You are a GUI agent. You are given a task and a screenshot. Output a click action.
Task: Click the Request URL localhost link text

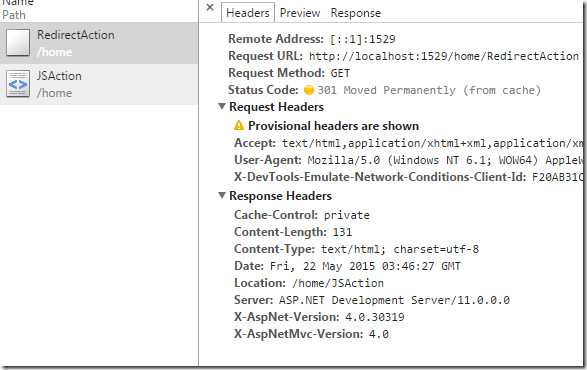(x=444, y=56)
